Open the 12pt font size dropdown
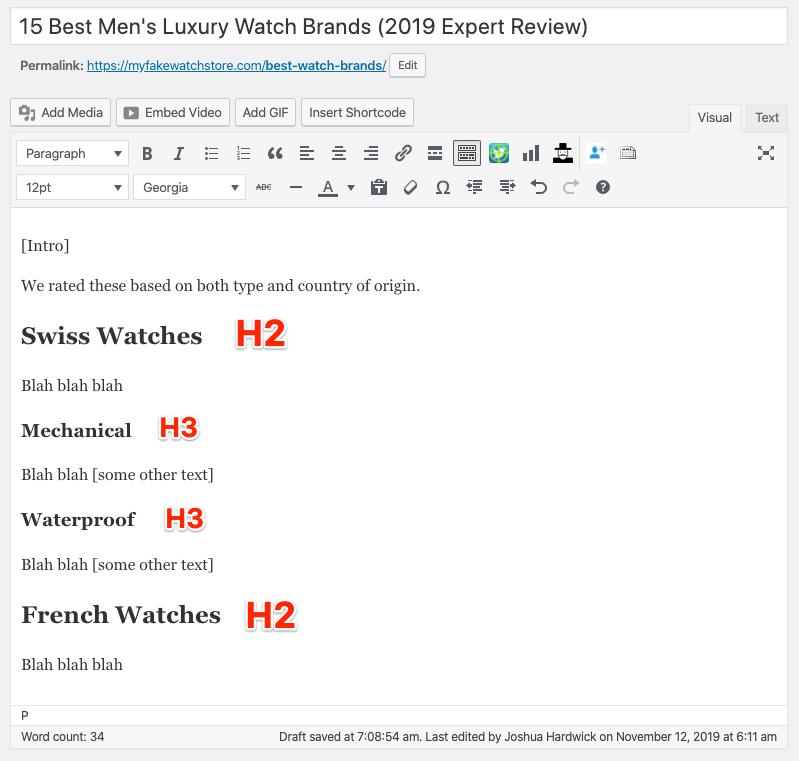Screen dimensions: 799x761 click(x=72, y=188)
